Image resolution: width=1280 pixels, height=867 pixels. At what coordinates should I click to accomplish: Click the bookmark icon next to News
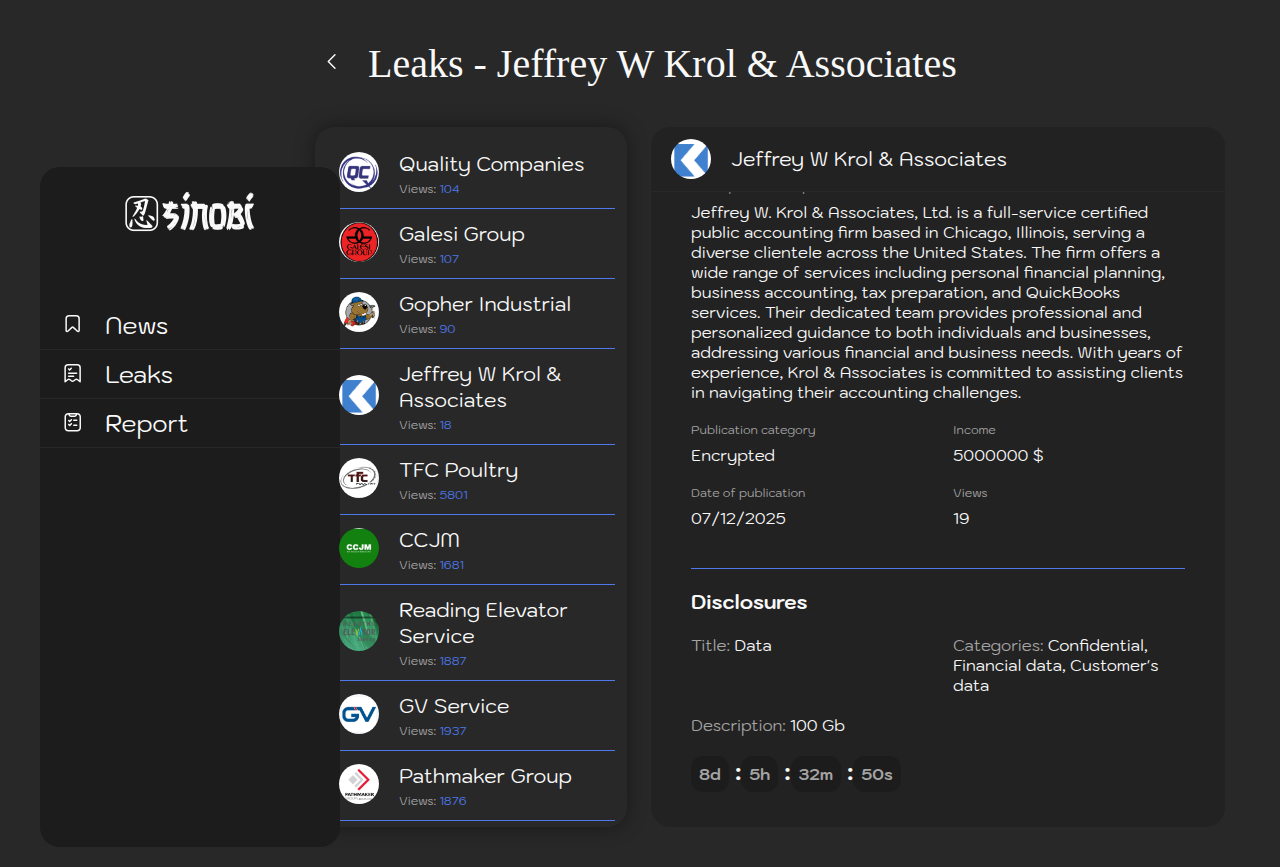click(x=72, y=324)
